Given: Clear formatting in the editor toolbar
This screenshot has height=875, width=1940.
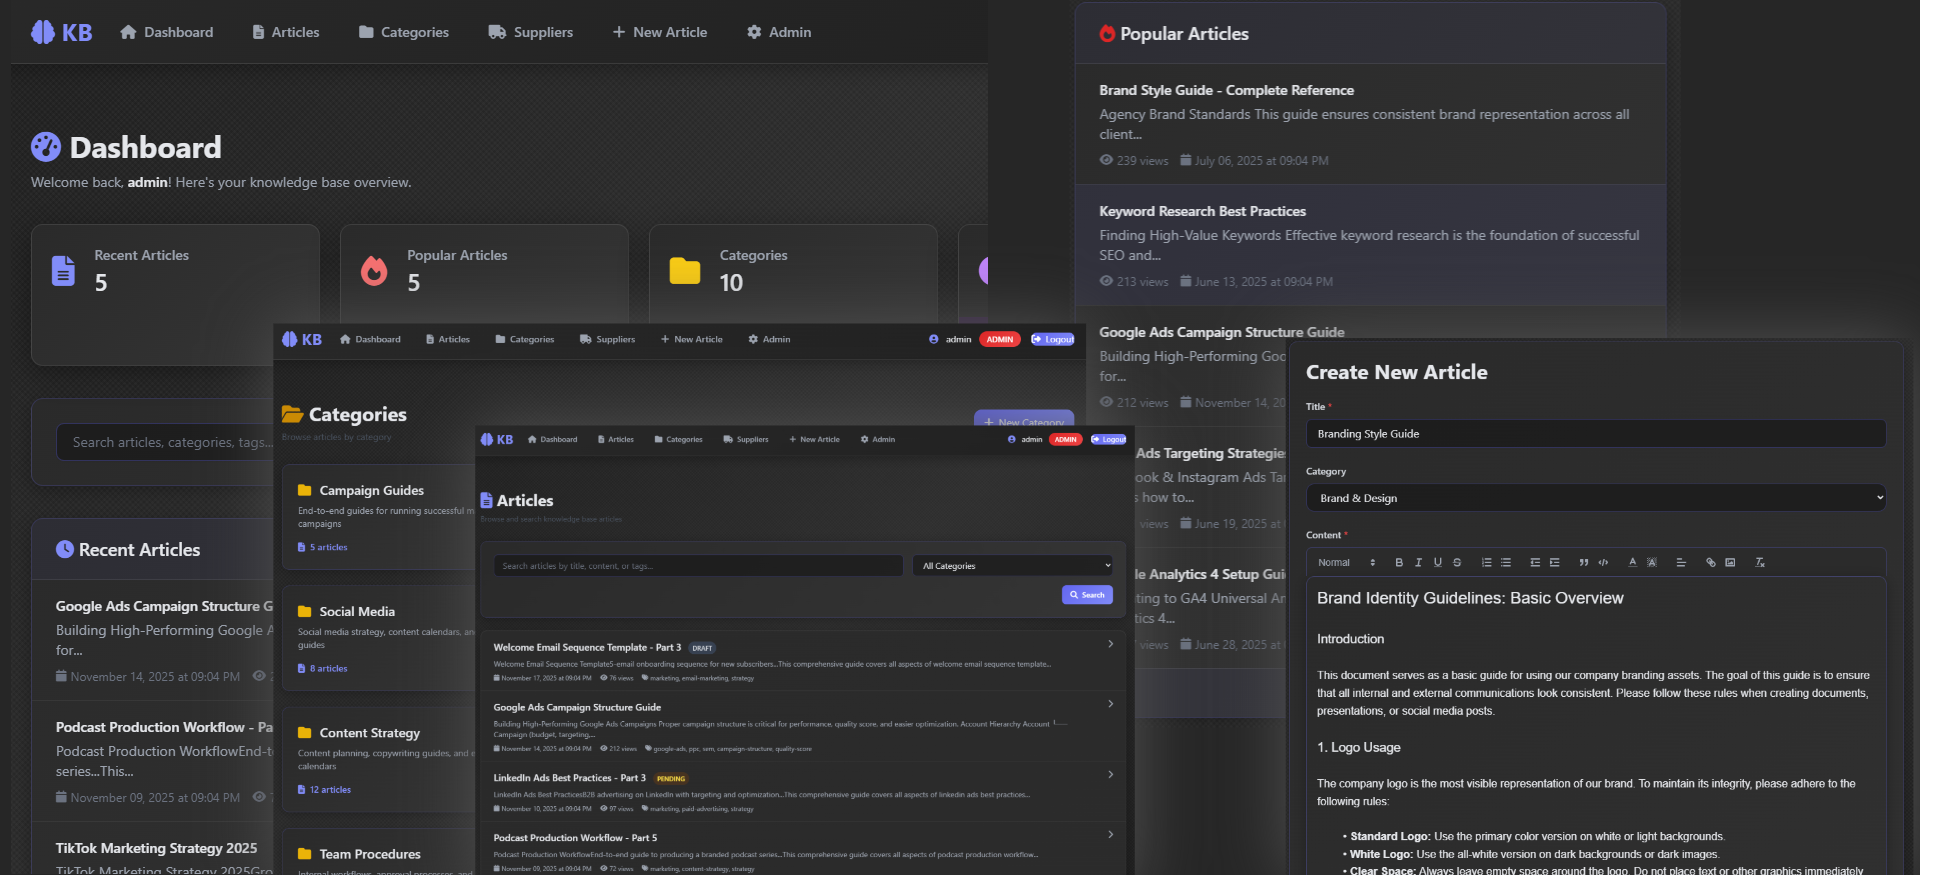Looking at the screenshot, I should point(1760,562).
